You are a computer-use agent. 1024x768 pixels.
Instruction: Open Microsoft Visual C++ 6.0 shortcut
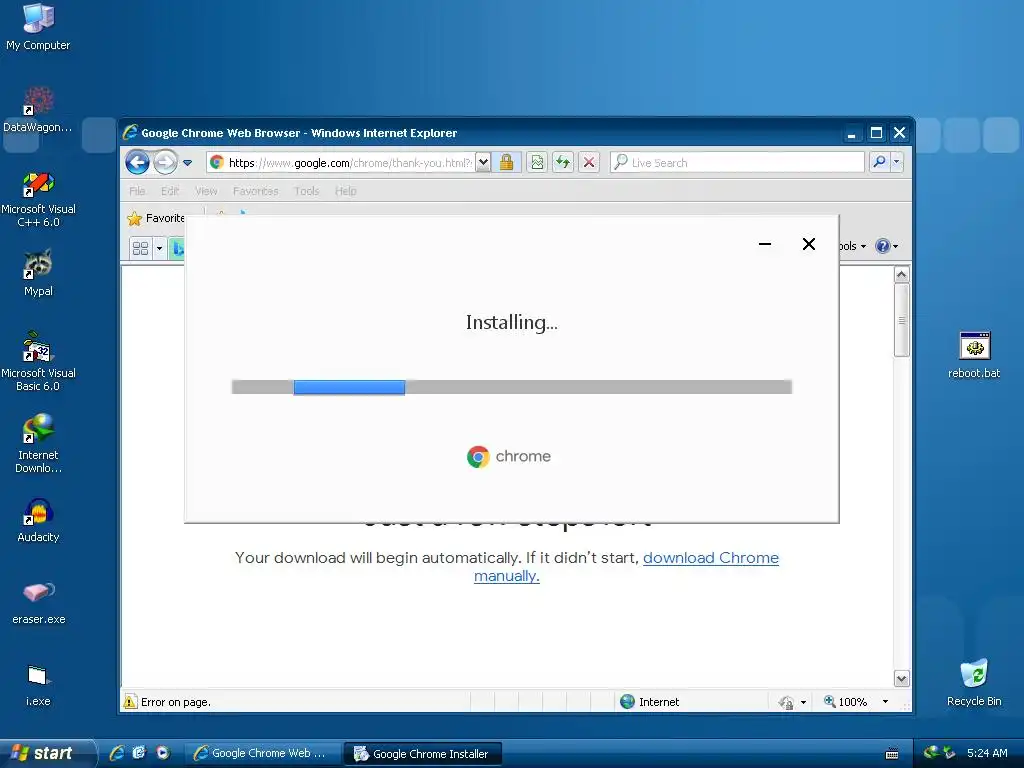pos(38,199)
